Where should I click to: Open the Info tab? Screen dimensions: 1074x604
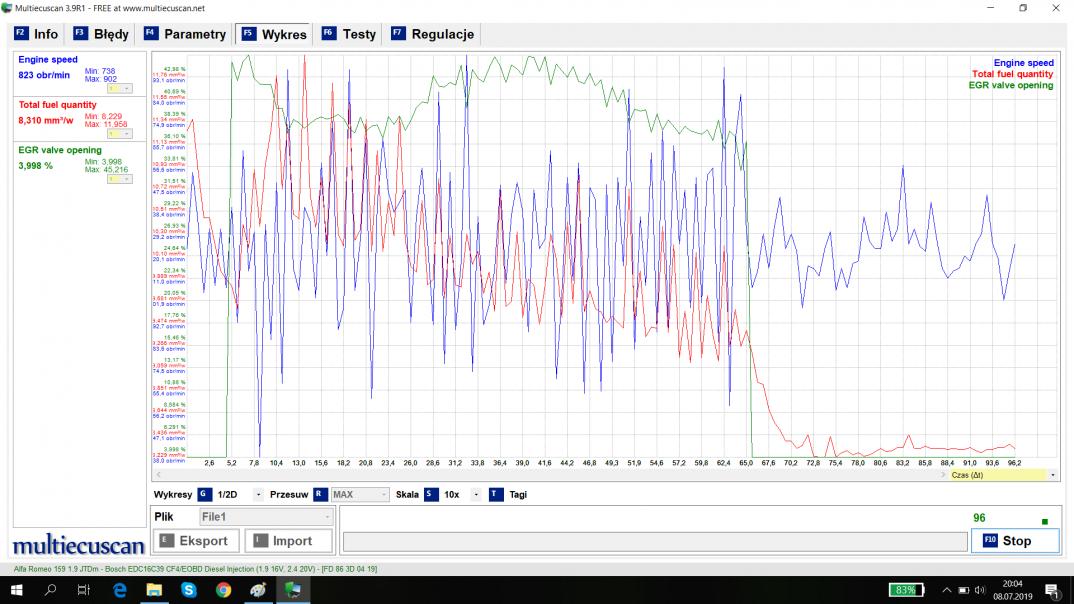(x=37, y=34)
